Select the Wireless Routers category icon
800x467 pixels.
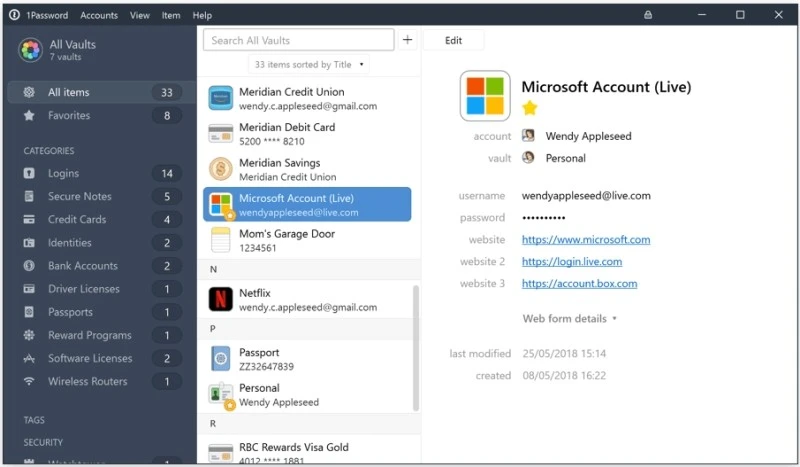coord(28,381)
